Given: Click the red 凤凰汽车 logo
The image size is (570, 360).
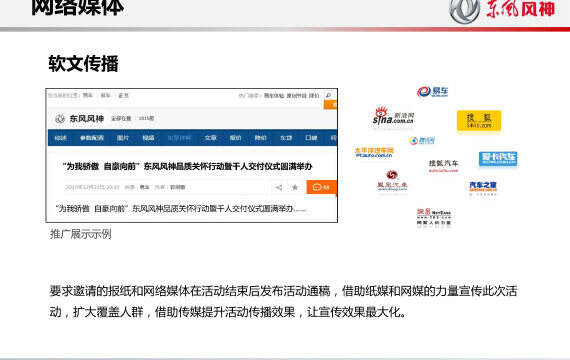Looking at the screenshot, I should [392, 180].
